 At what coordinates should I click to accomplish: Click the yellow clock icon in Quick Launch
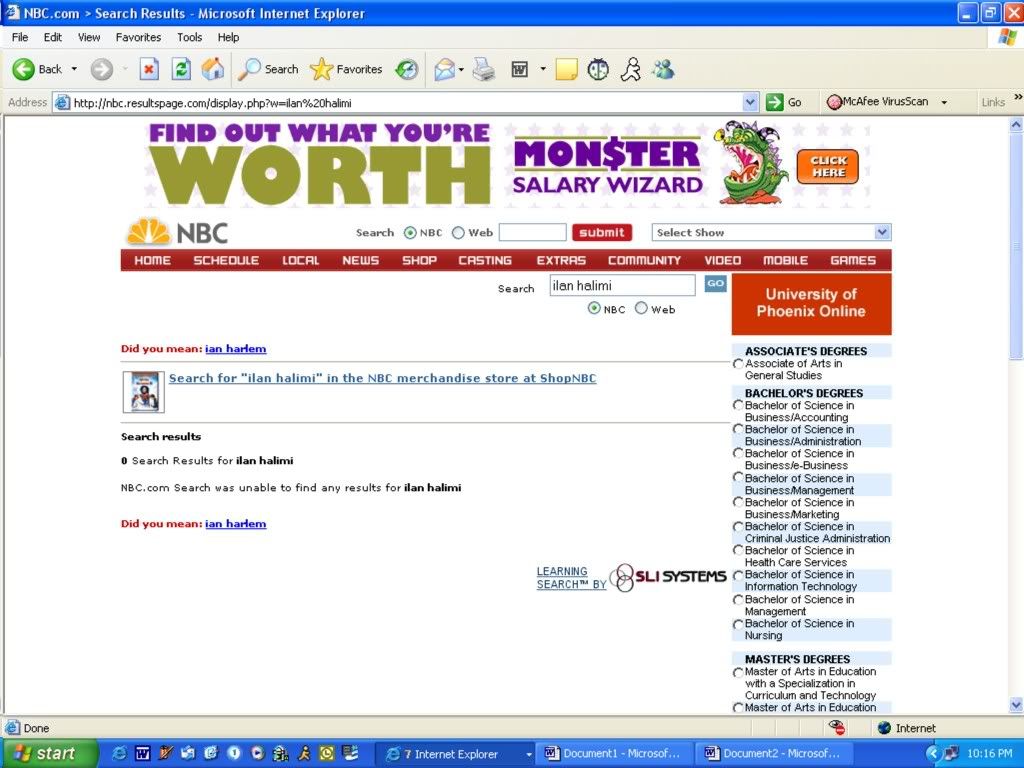tap(327, 754)
